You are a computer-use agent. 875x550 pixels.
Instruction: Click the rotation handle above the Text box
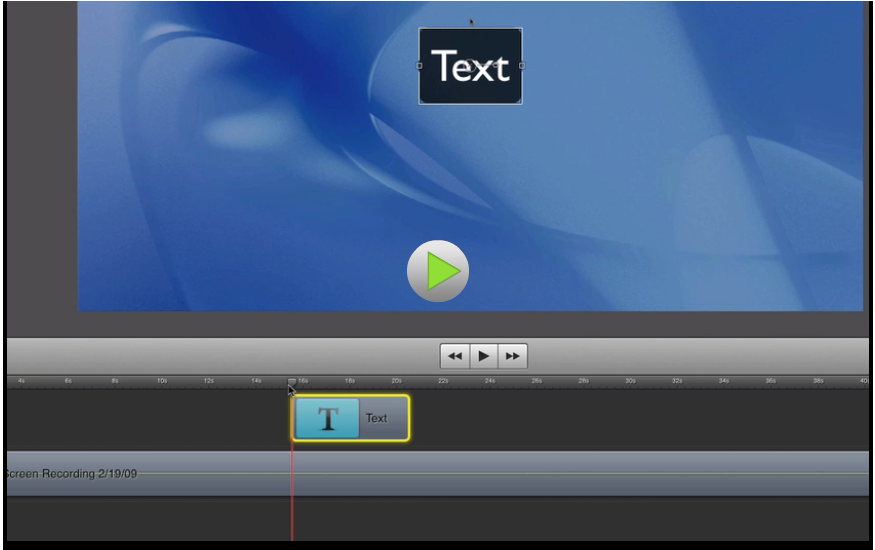(471, 21)
